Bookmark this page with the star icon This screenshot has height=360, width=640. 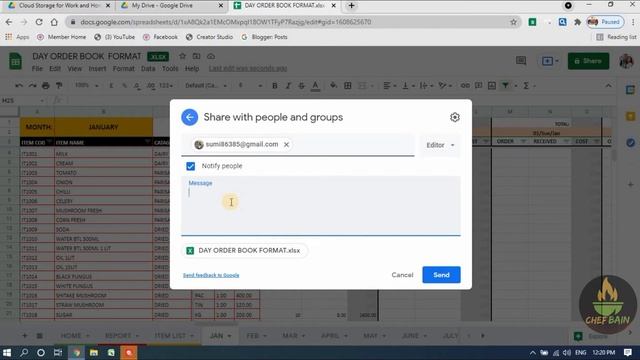513,22
